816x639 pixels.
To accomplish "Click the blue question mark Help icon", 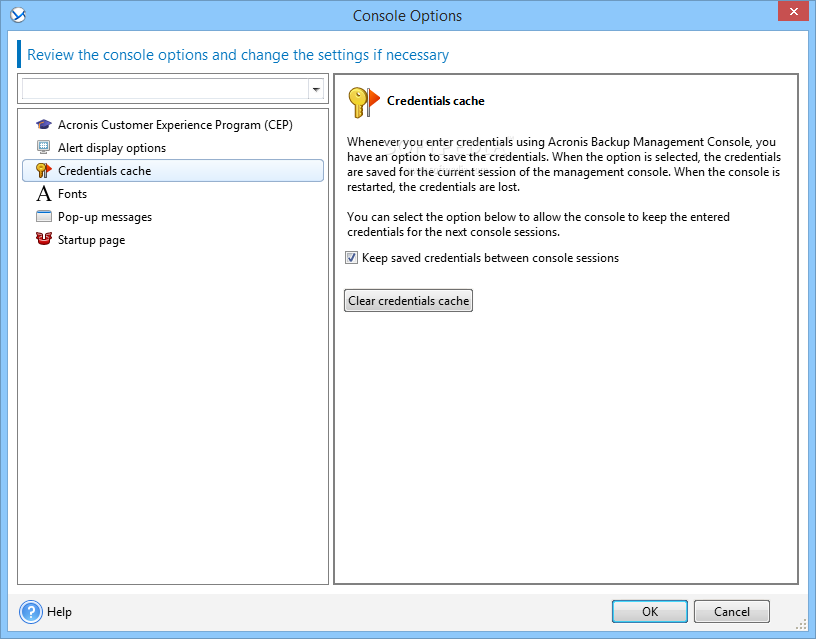I will pos(31,612).
